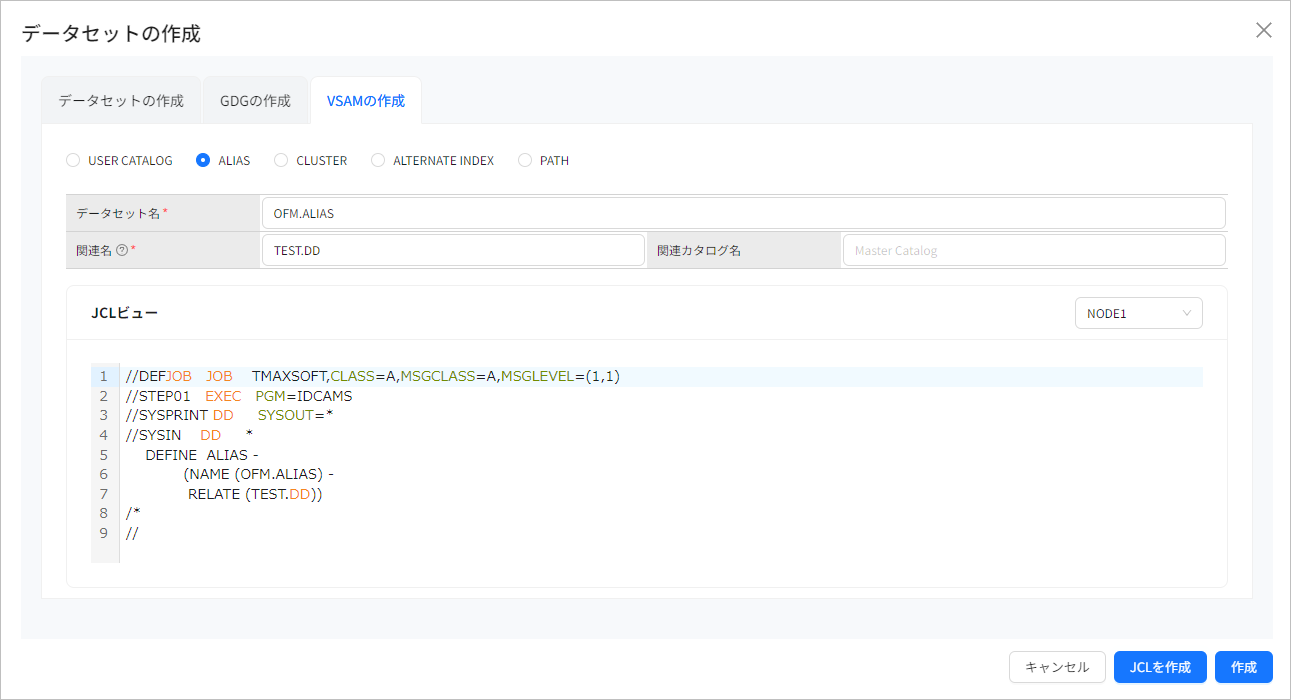Click line number 1 in the JCL view

[104, 376]
